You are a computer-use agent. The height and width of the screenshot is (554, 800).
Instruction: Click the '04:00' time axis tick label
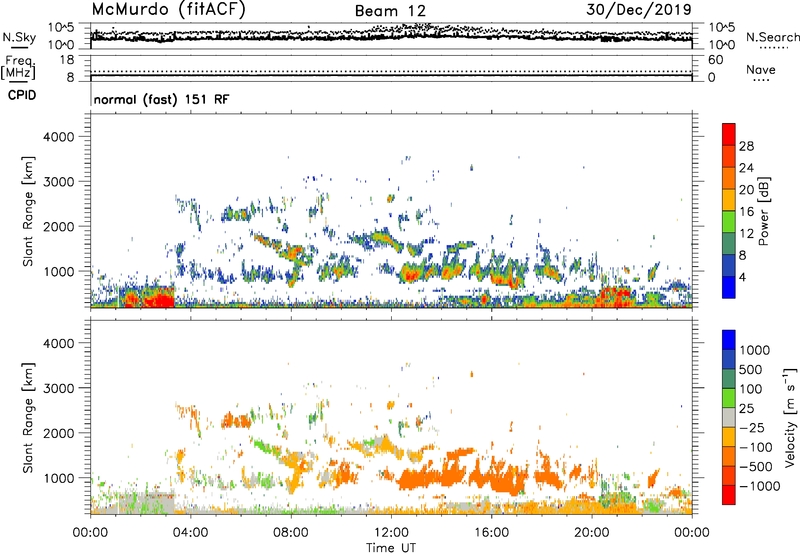pos(190,533)
